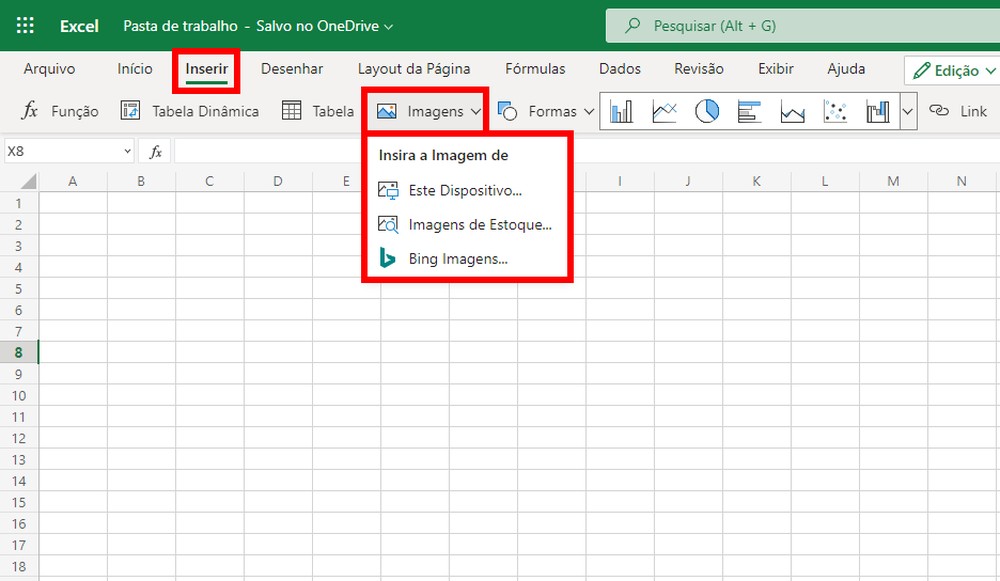Open the Formas dropdown
This screenshot has width=1000, height=581.
pyautogui.click(x=546, y=111)
